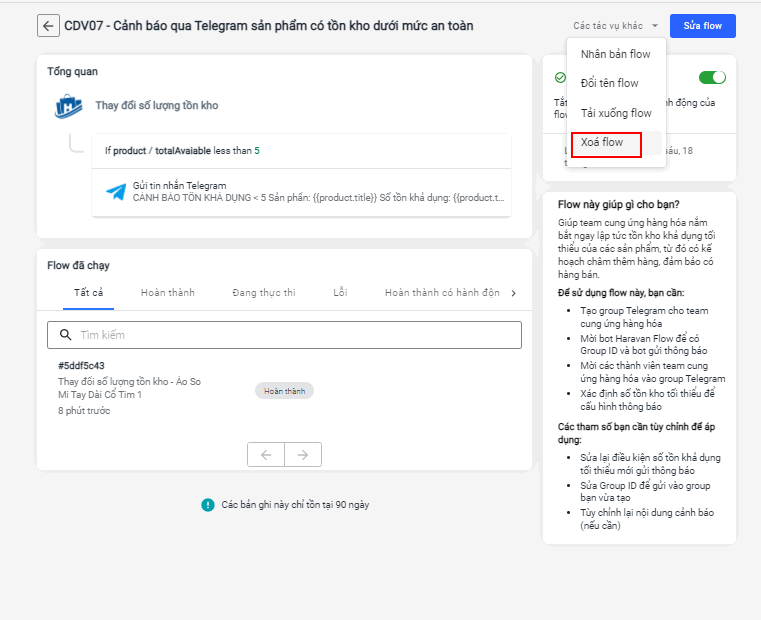Image resolution: width=761 pixels, height=620 pixels.
Task: Toggle the flow active switch off
Action: click(712, 77)
